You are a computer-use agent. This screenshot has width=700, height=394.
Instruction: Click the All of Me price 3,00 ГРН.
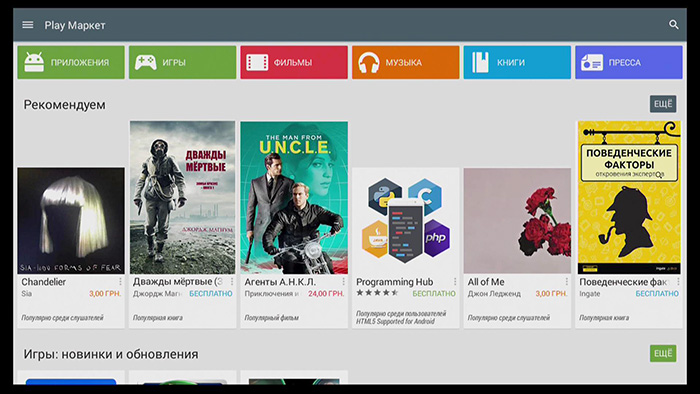551,294
